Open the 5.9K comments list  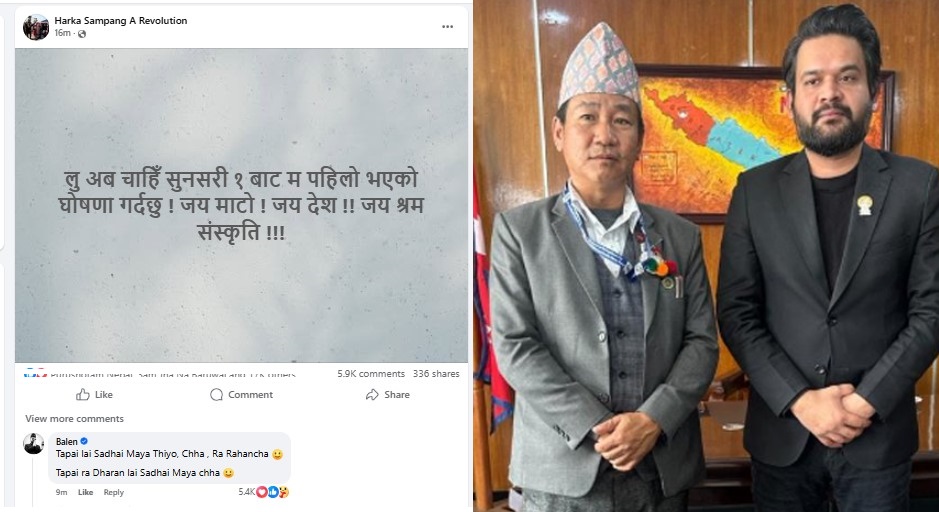tap(371, 374)
